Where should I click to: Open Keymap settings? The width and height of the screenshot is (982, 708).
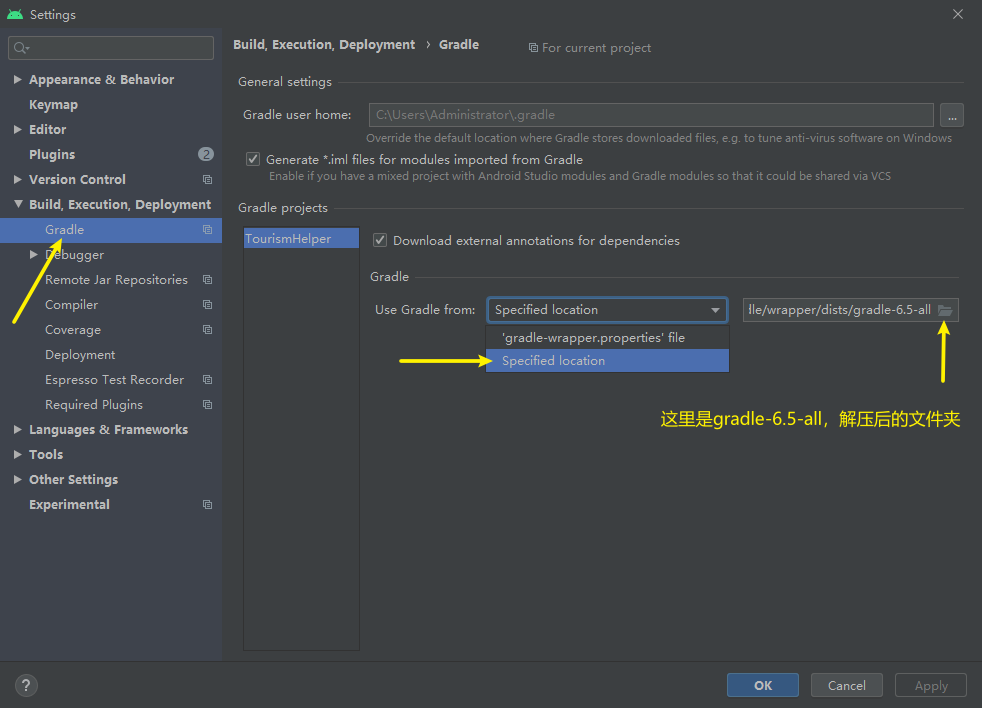(53, 105)
